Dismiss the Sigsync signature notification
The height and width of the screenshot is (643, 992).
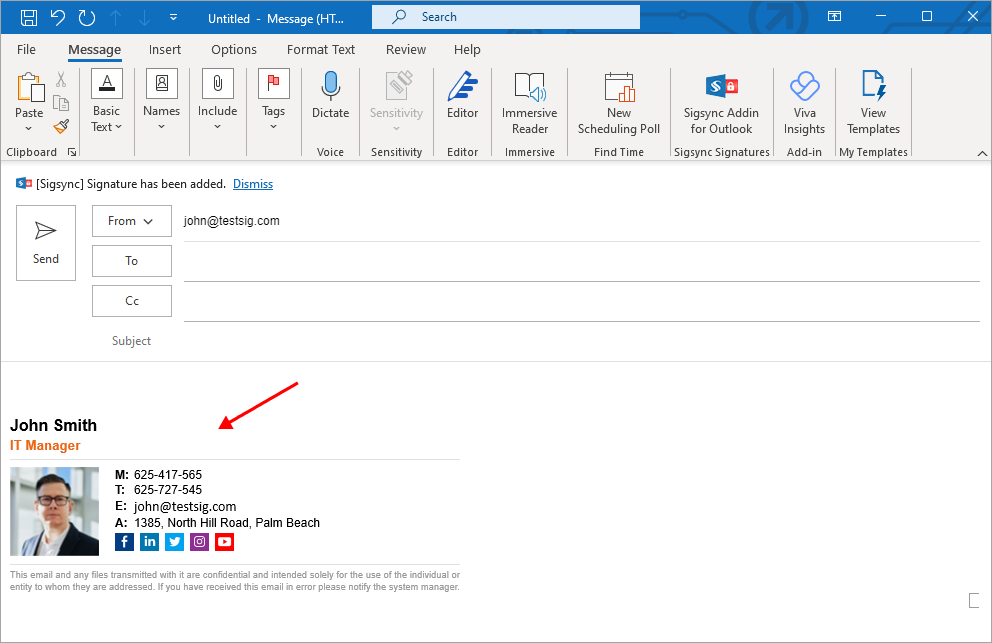coord(252,184)
